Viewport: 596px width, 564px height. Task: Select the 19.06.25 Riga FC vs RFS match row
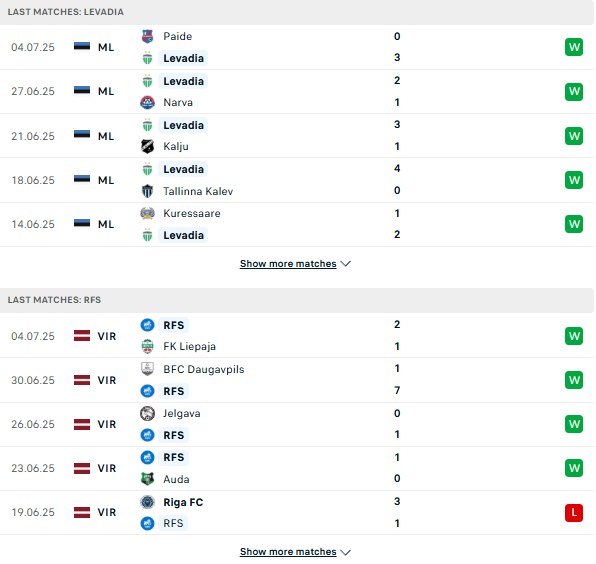pyautogui.click(x=296, y=513)
